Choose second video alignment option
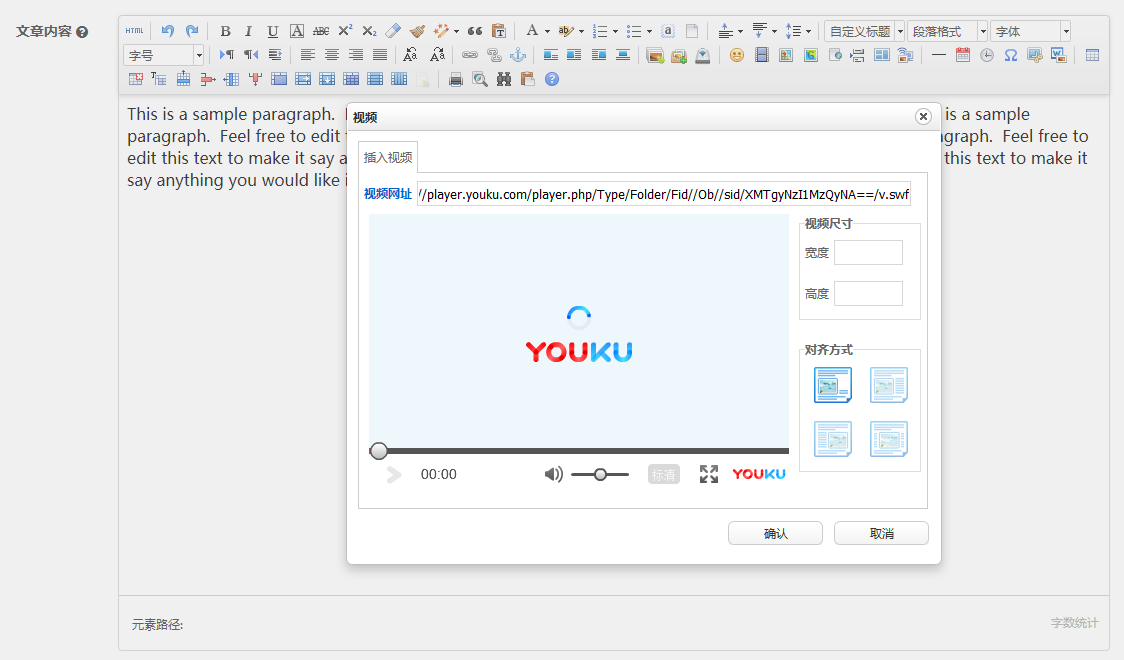 coord(889,385)
